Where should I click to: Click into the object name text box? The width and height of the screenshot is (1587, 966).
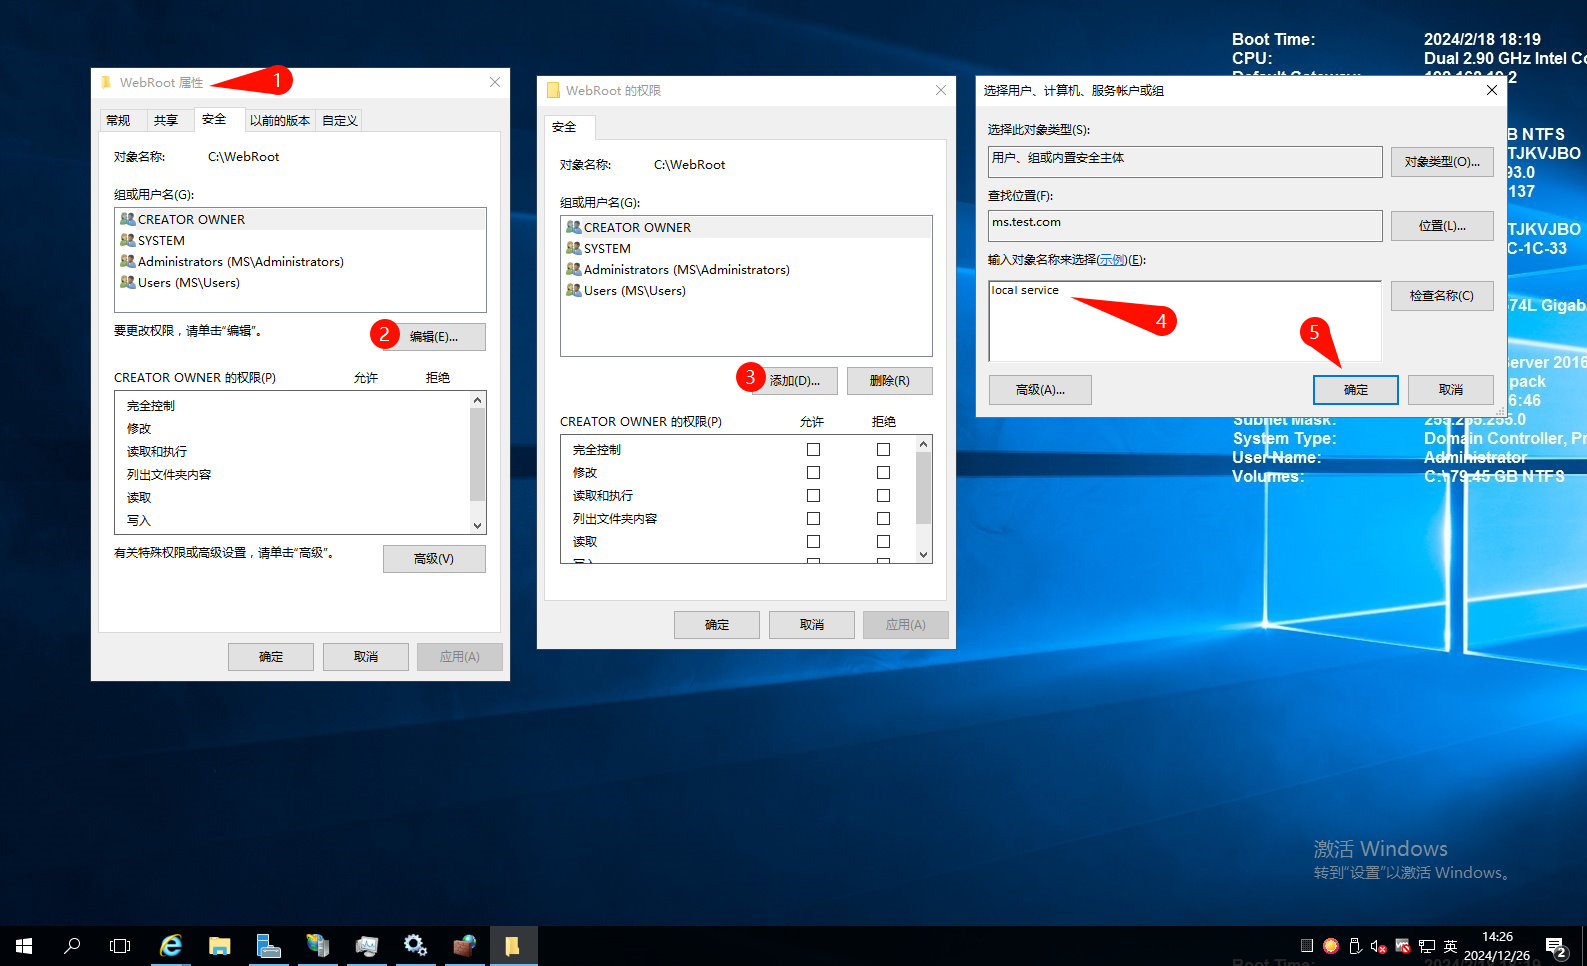click(x=1185, y=321)
